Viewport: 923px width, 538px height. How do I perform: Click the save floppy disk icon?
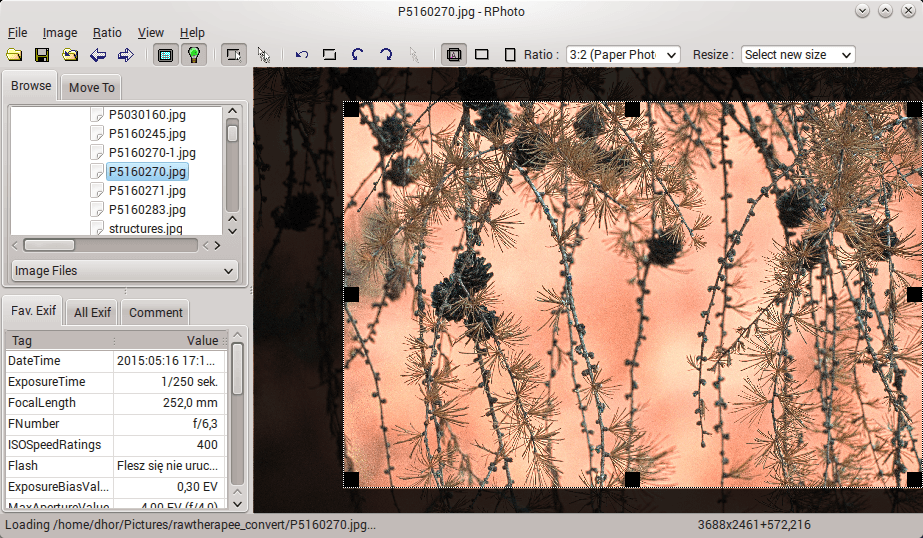(x=42, y=55)
